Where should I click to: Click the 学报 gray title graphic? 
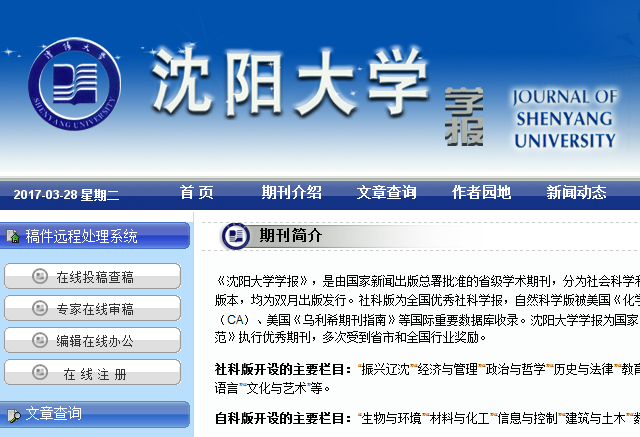(x=464, y=117)
